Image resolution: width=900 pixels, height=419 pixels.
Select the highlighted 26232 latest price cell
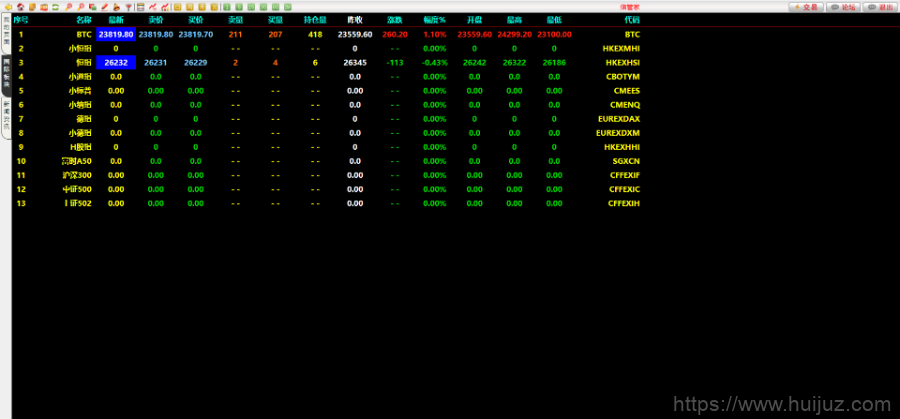(116, 63)
